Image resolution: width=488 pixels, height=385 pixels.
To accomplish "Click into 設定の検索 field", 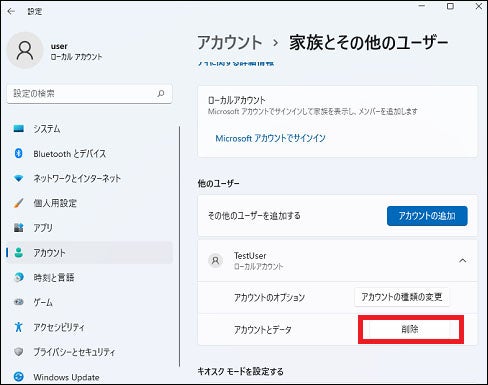I will 89,94.
